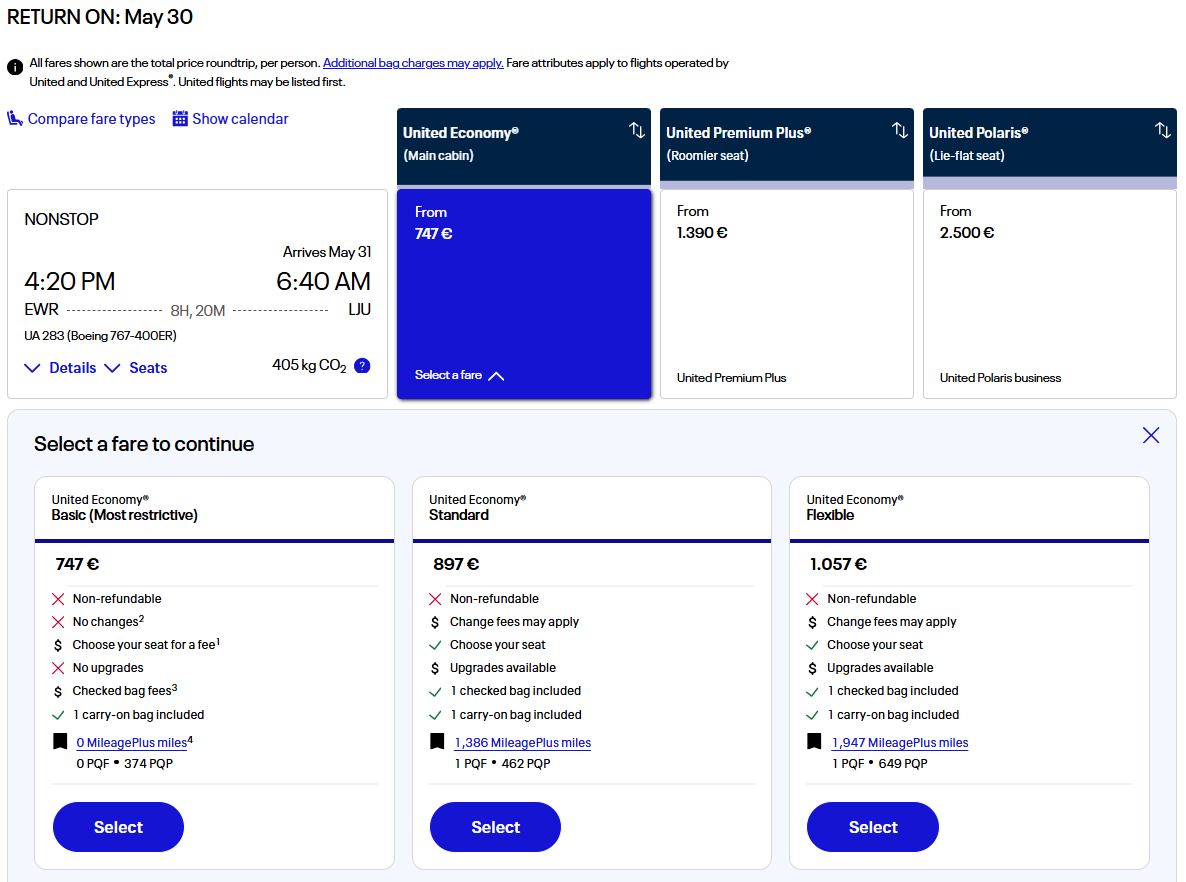Viewport: 1186px width, 882px height.
Task: Click the 1 PQF • 649 PQP text
Action: (x=880, y=764)
